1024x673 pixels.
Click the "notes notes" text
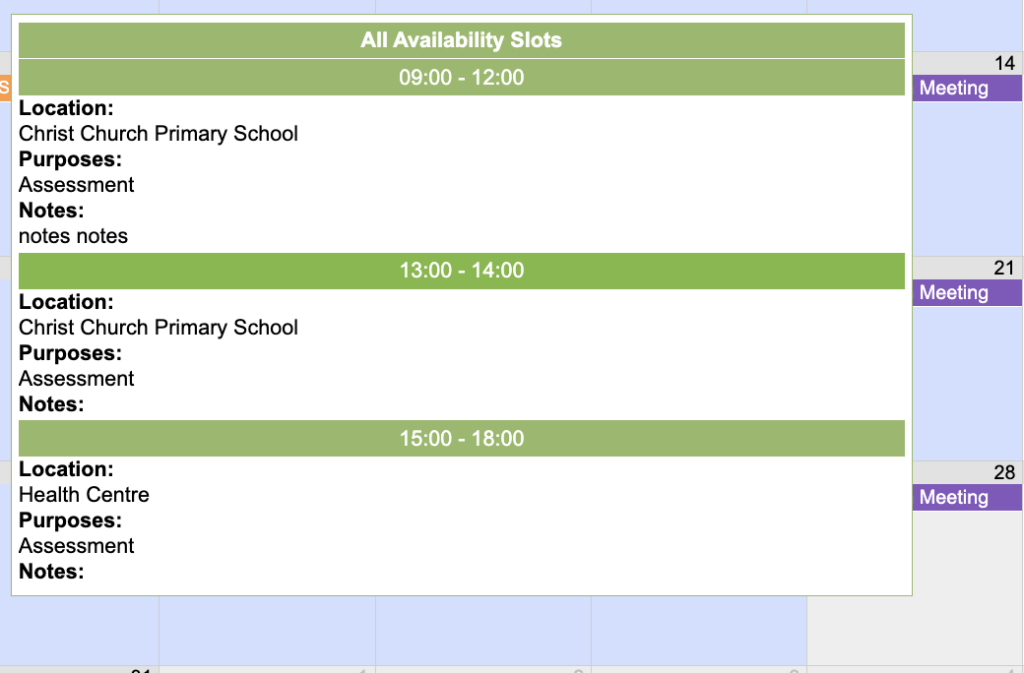[73, 236]
